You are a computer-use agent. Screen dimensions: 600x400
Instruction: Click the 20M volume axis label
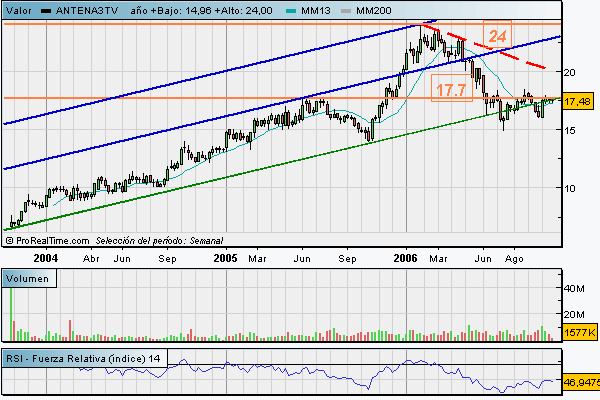pos(574,315)
